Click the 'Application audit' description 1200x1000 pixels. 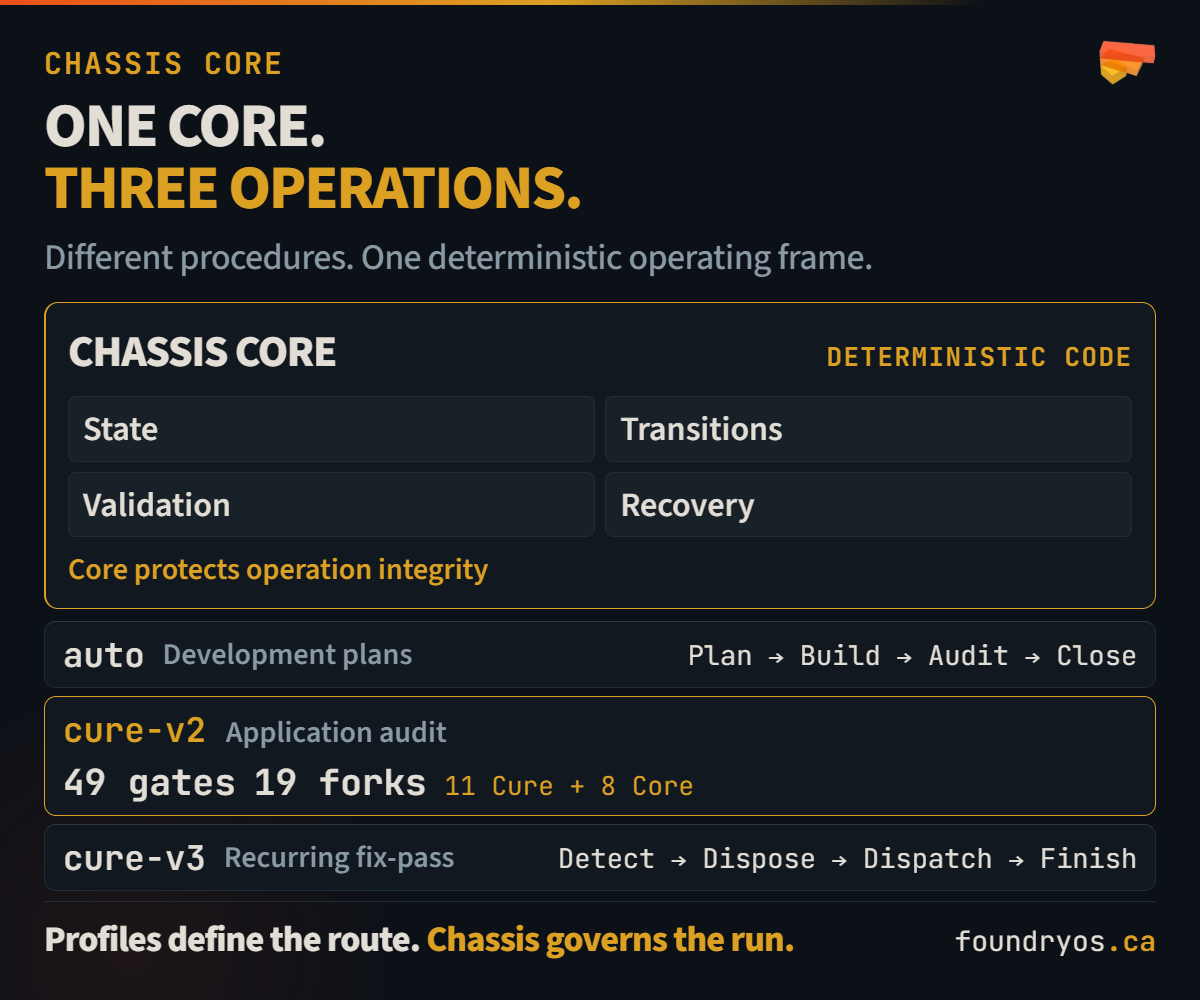click(336, 733)
